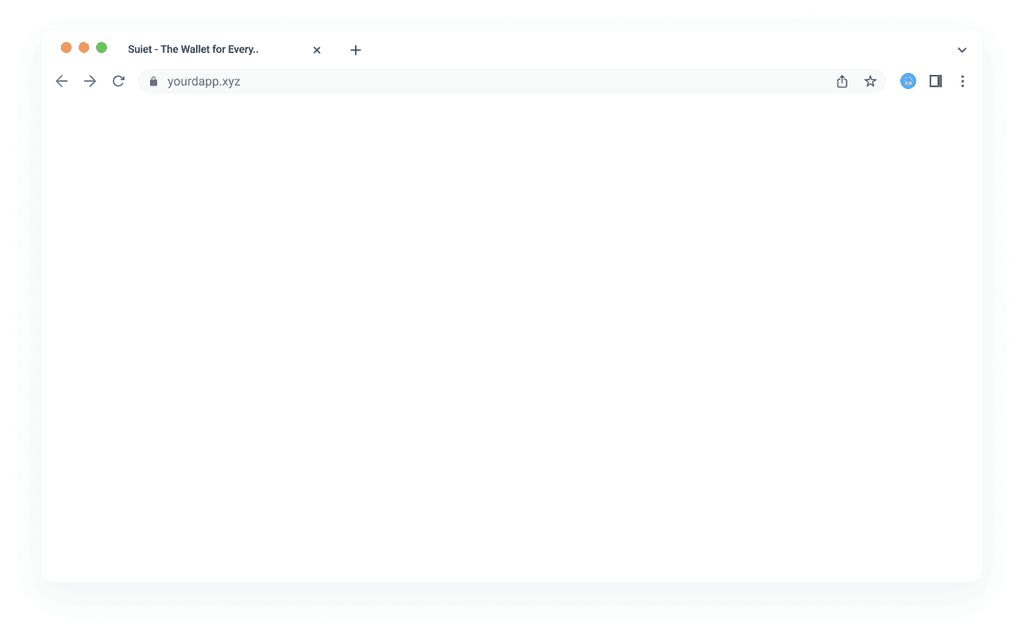Select the Suiet - The Wallet tab

(x=193, y=50)
